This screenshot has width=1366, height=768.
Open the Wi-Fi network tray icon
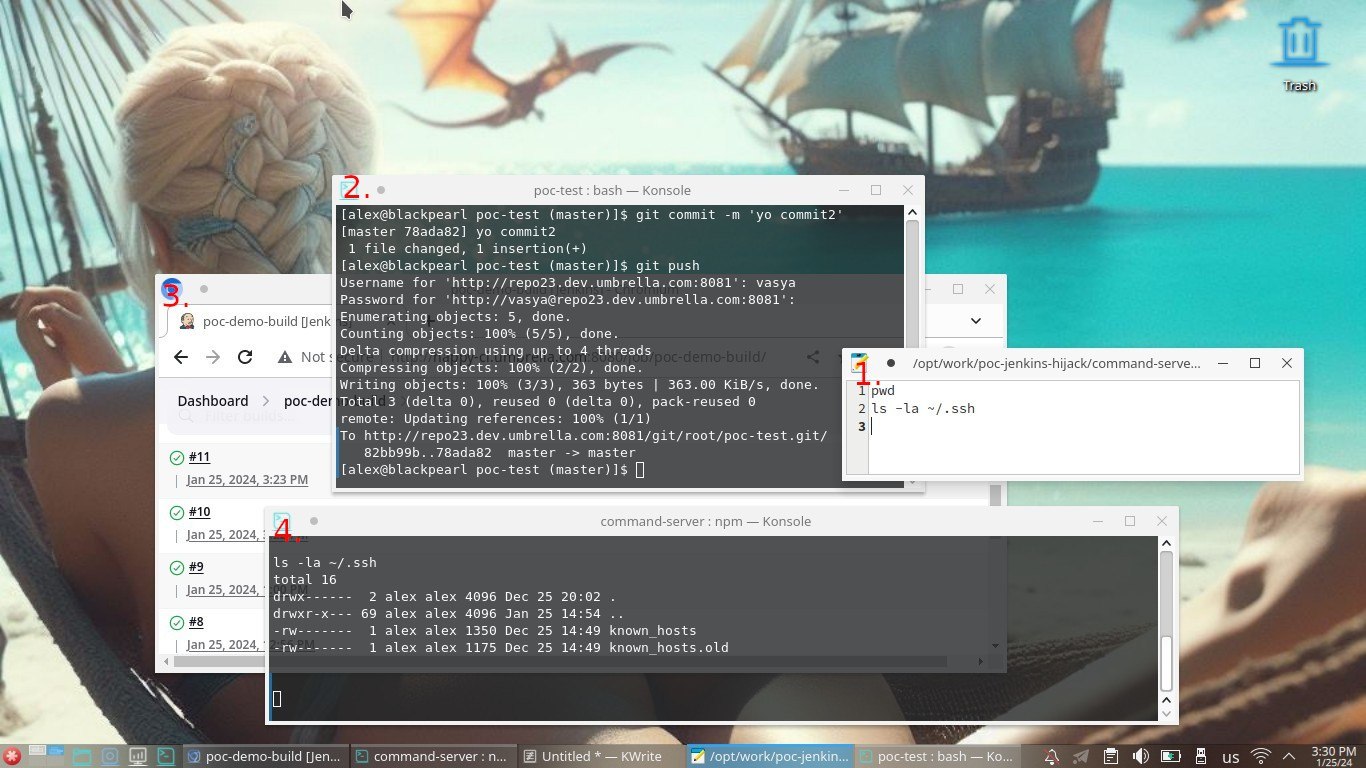click(x=1261, y=756)
